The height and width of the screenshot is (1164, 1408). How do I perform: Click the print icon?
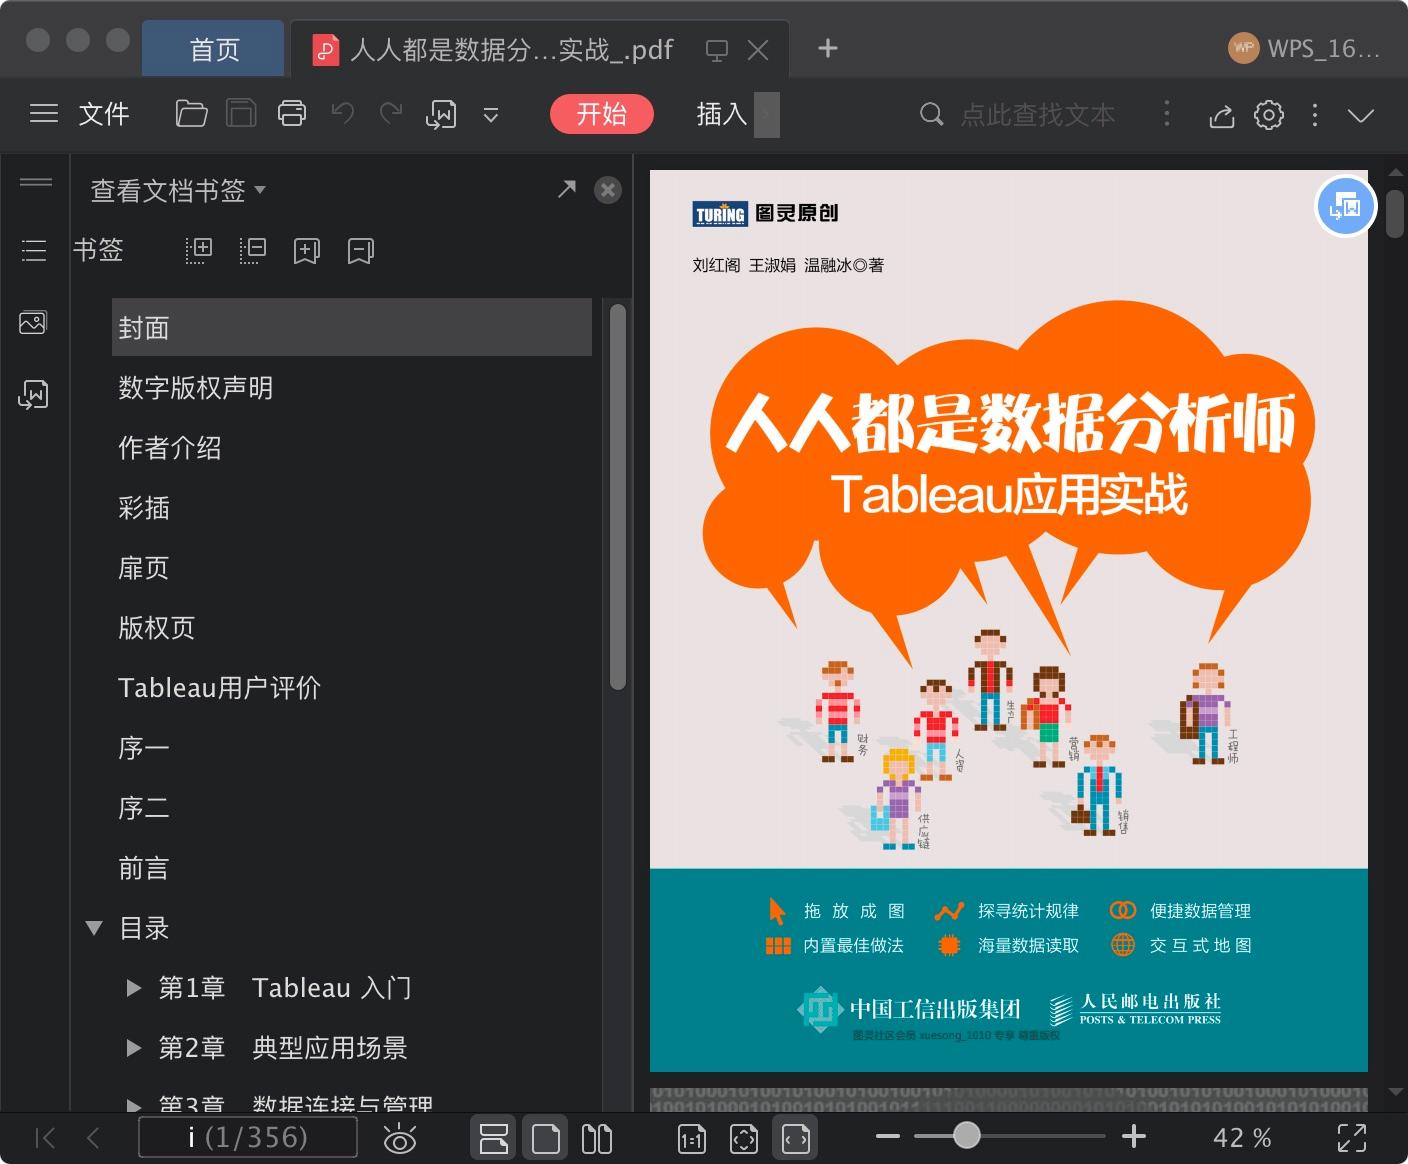pyautogui.click(x=292, y=114)
